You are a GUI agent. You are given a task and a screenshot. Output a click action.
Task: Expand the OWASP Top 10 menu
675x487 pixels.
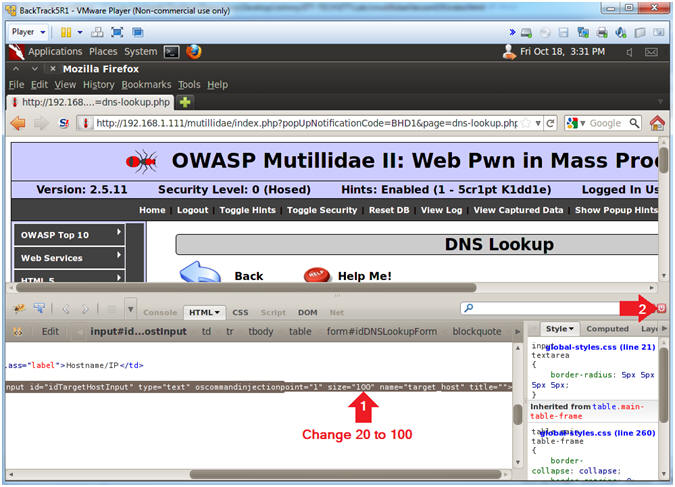point(69,235)
